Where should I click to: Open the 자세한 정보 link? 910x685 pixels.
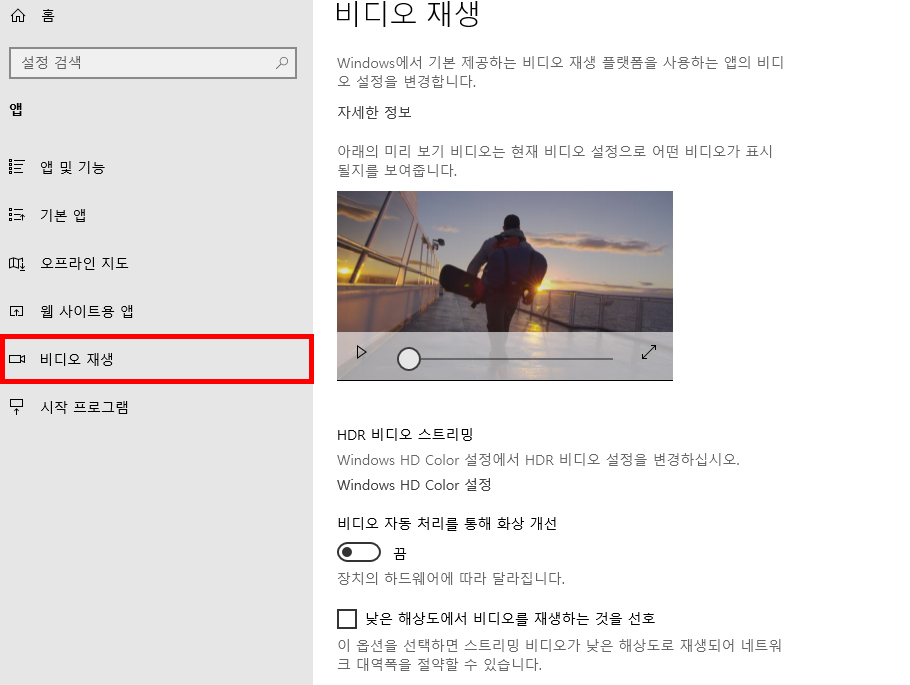(374, 112)
